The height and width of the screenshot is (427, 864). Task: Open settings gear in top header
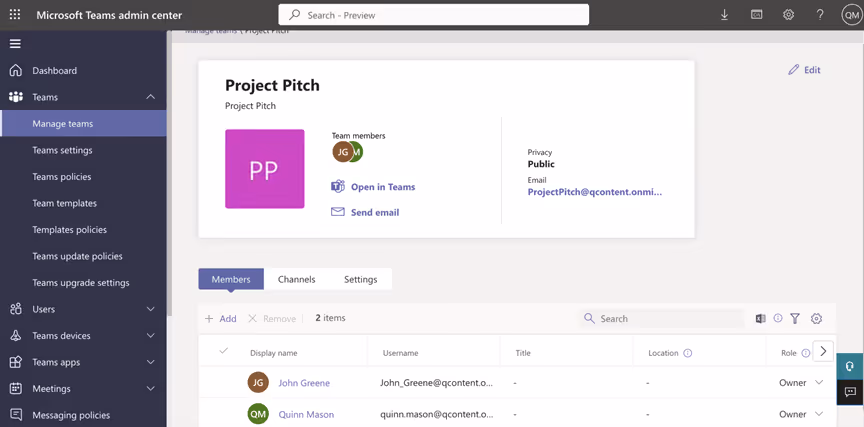[x=789, y=15]
